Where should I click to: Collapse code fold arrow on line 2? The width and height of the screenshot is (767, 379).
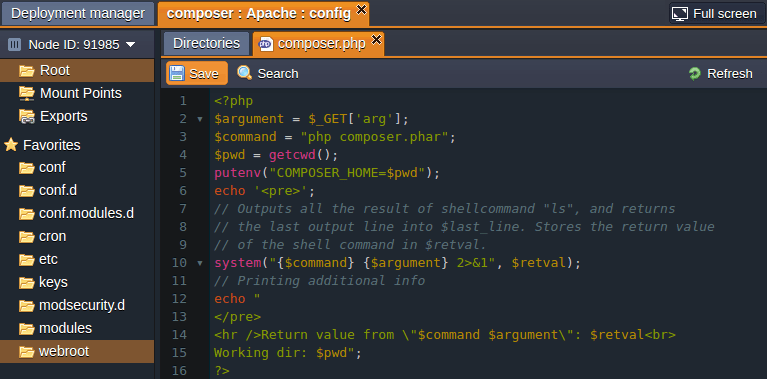click(200, 119)
